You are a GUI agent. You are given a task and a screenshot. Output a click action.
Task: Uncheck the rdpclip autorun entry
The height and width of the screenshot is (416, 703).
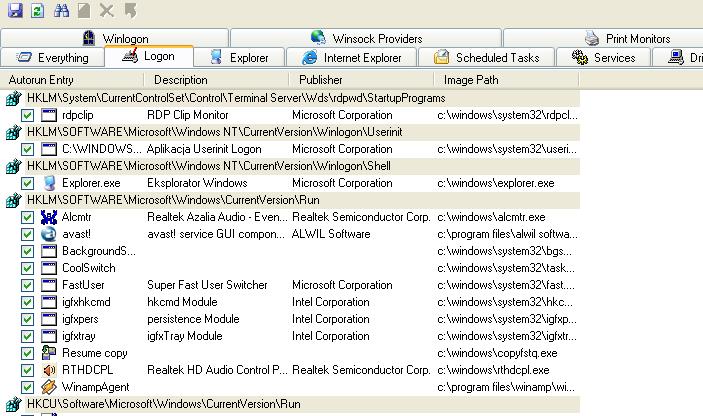click(x=27, y=116)
